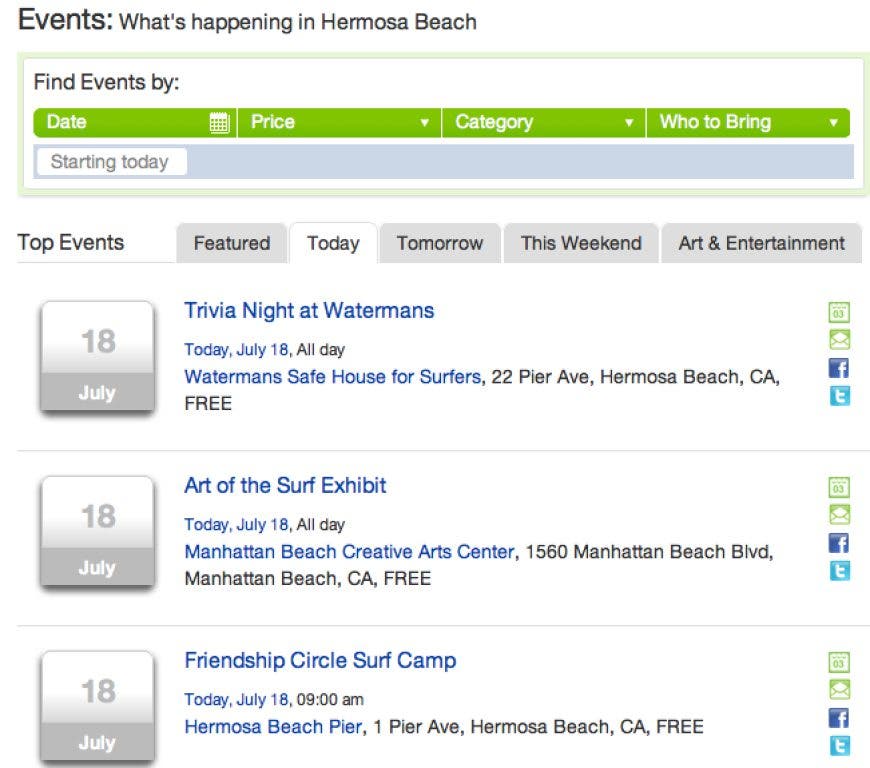This screenshot has height=768, width=870.
Task: Email the Friendship Circle Surf Camp event
Action: pyautogui.click(x=839, y=689)
